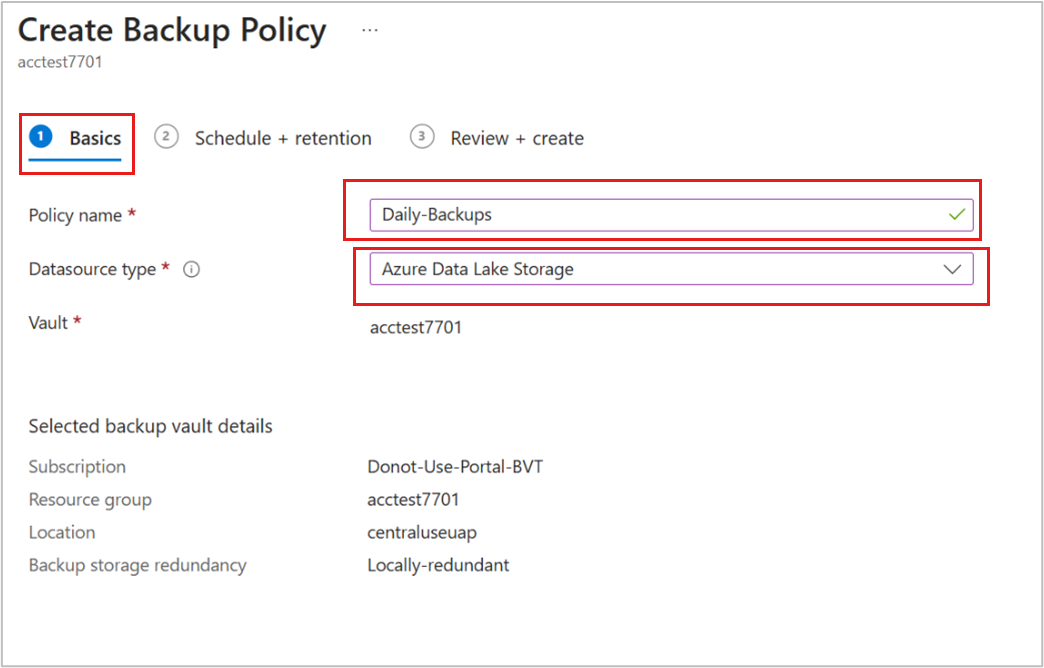1044x668 pixels.
Task: Select the Basics tab
Action: [75, 139]
